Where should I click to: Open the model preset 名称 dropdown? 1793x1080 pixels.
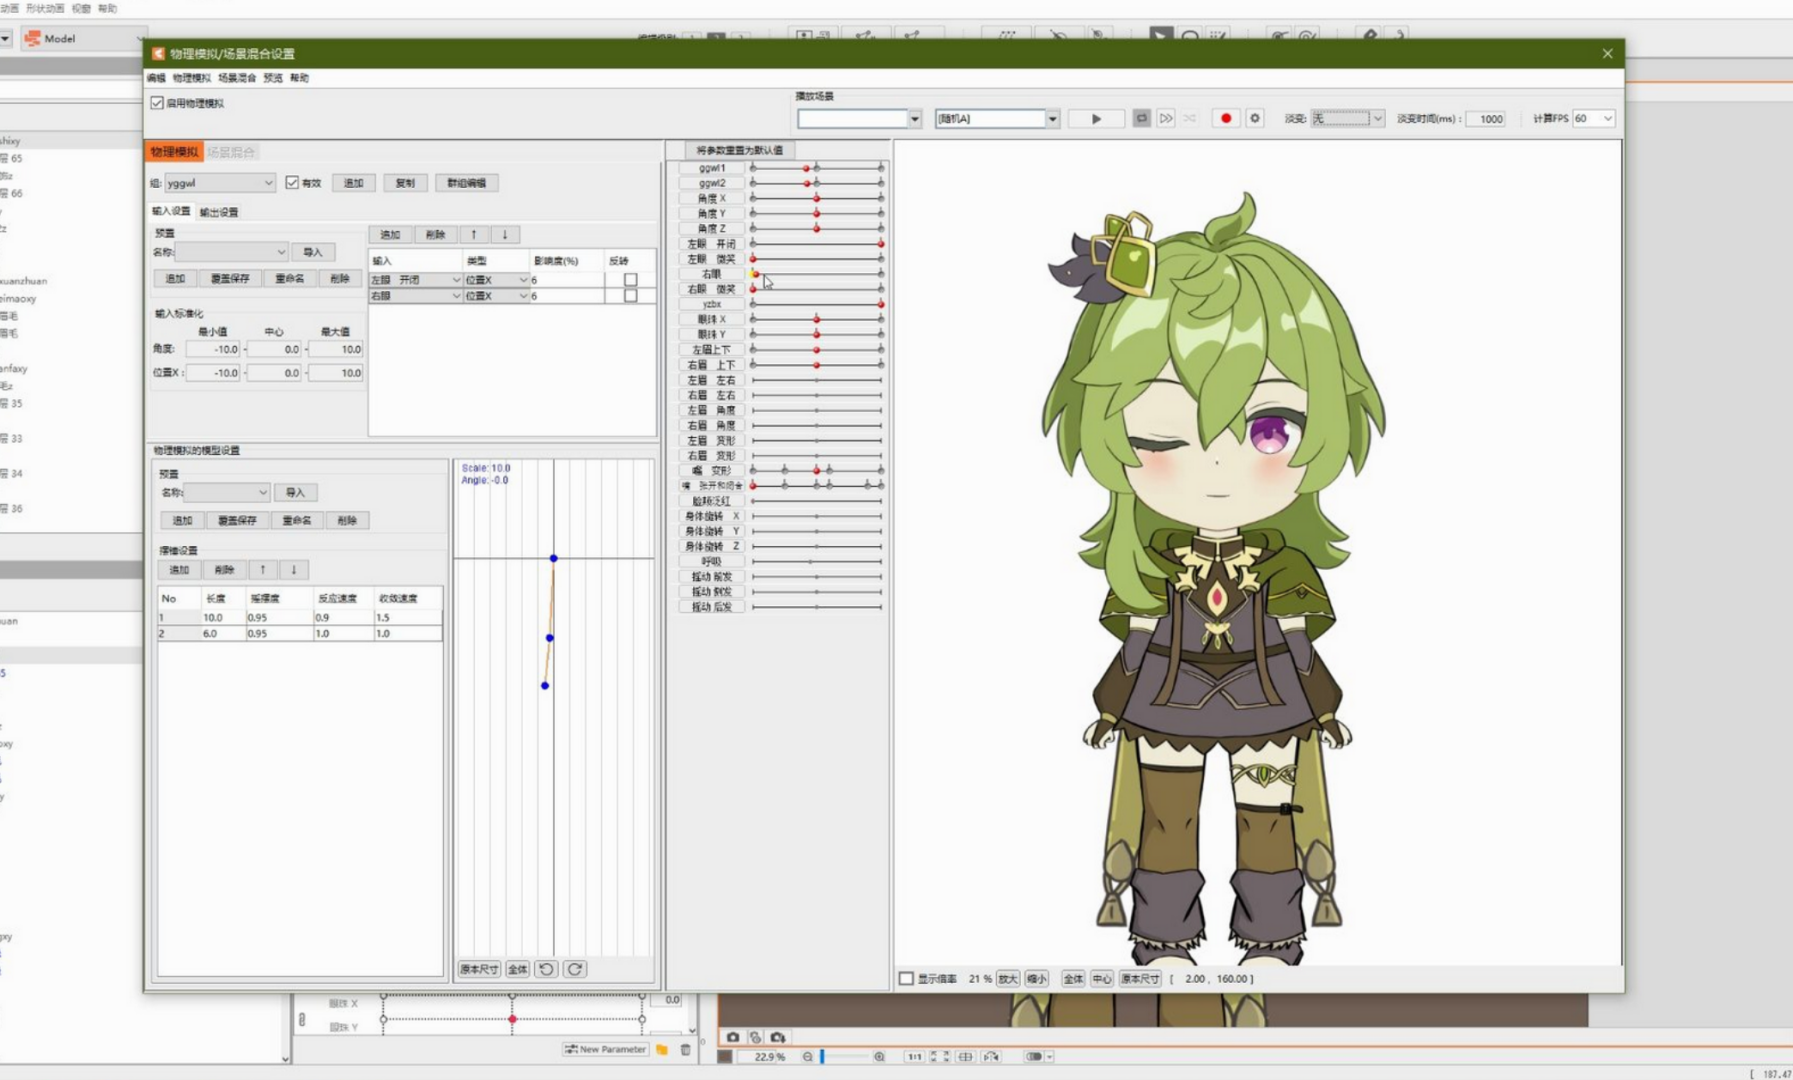tap(227, 492)
